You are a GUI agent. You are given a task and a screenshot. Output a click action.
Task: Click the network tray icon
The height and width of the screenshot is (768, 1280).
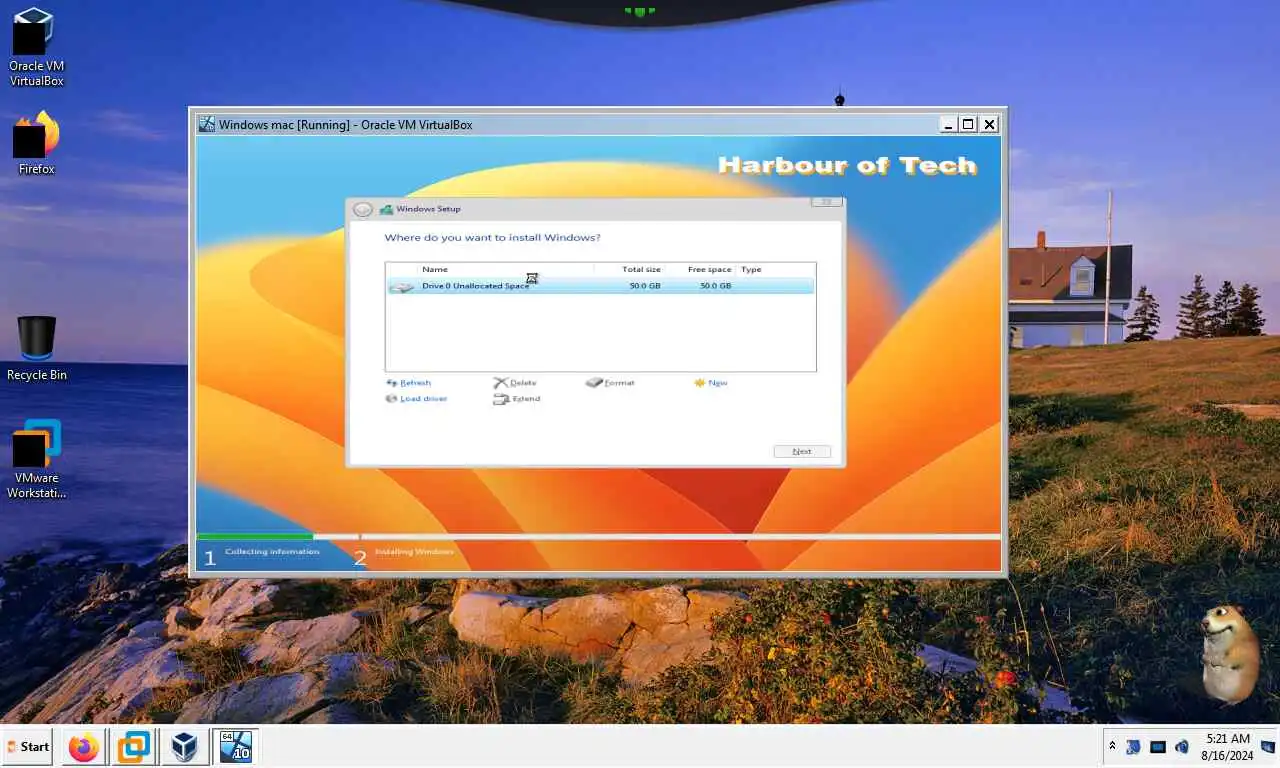pos(1158,746)
